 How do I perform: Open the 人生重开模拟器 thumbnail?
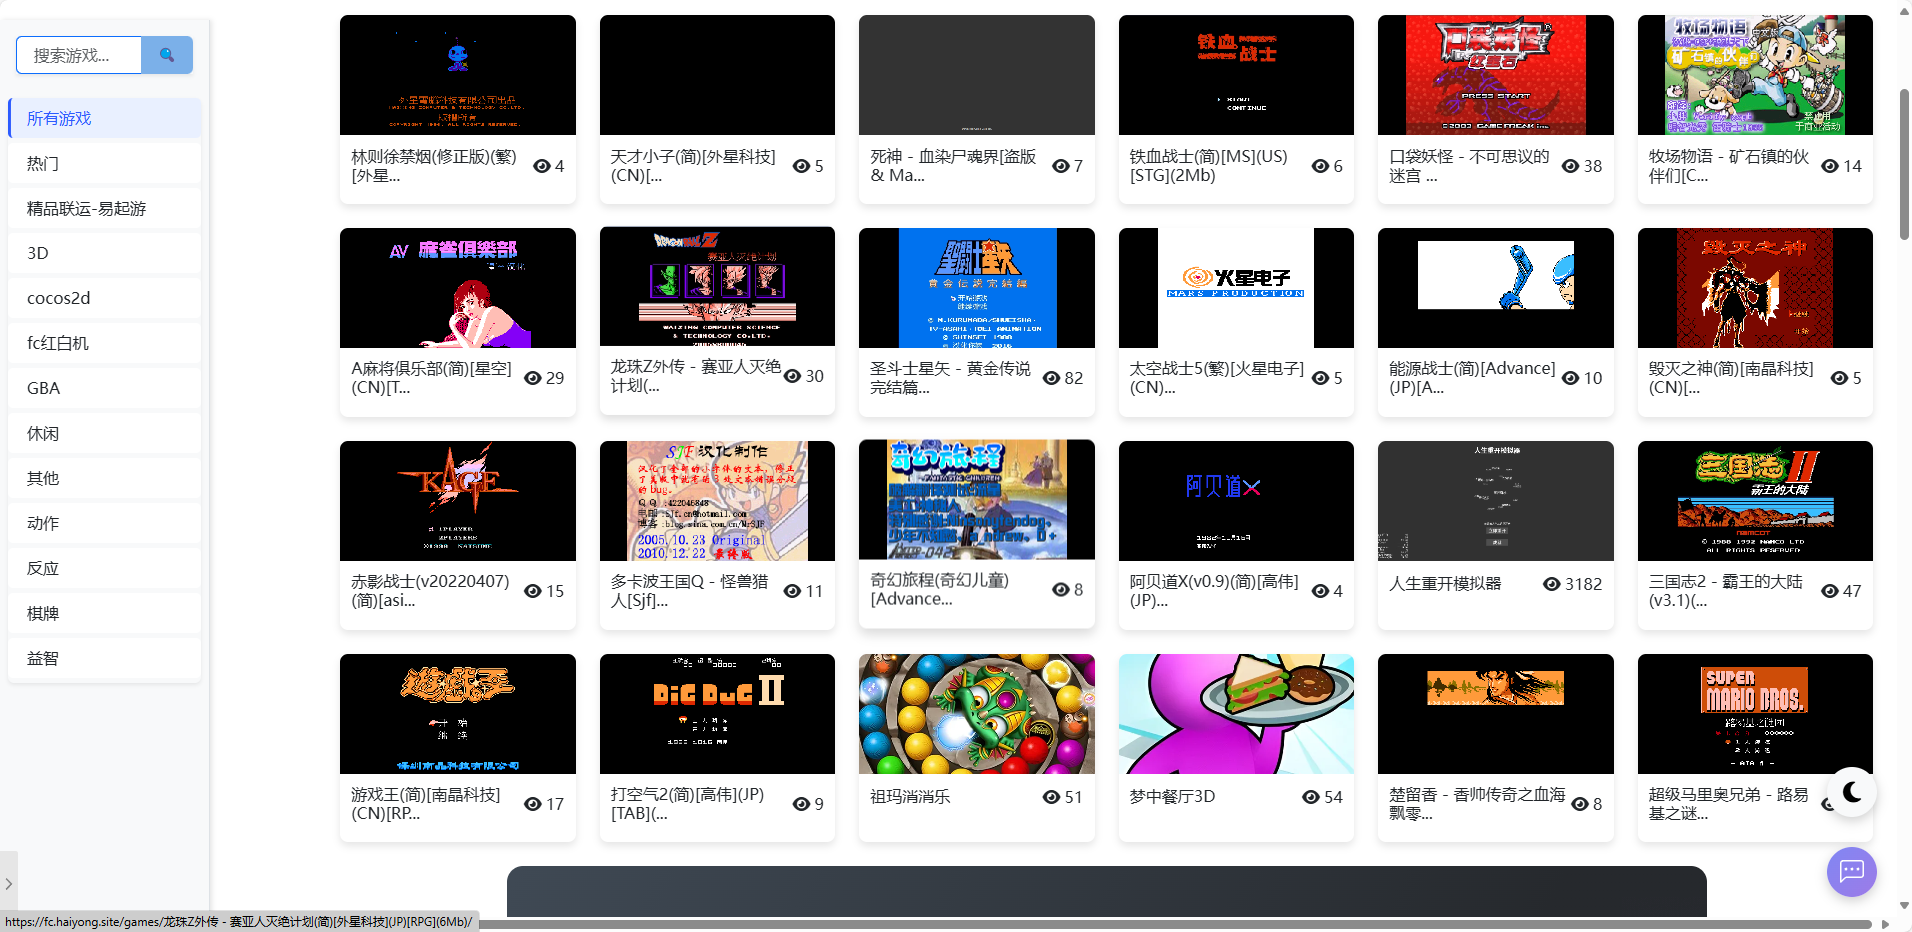click(1496, 501)
